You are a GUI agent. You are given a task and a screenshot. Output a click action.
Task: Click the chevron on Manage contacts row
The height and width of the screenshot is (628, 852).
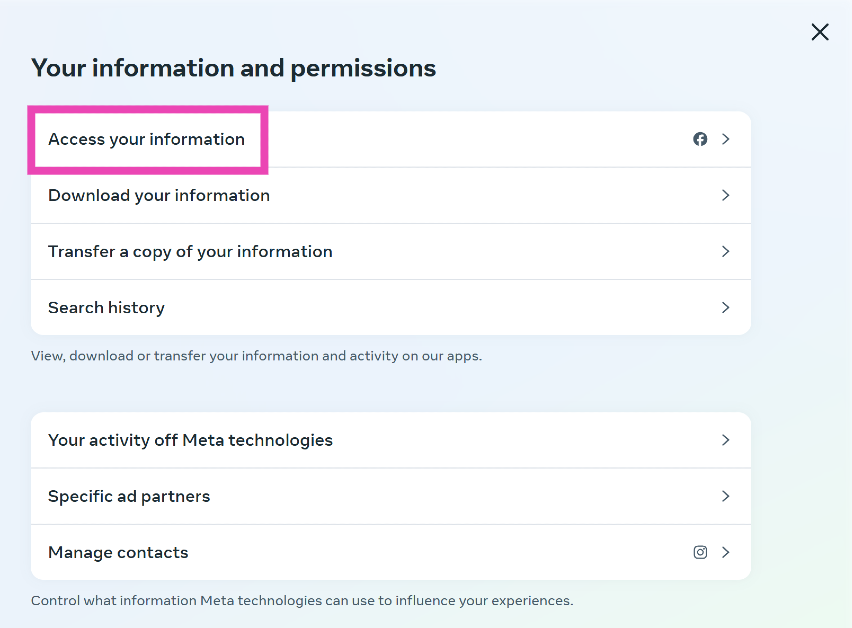tap(726, 552)
